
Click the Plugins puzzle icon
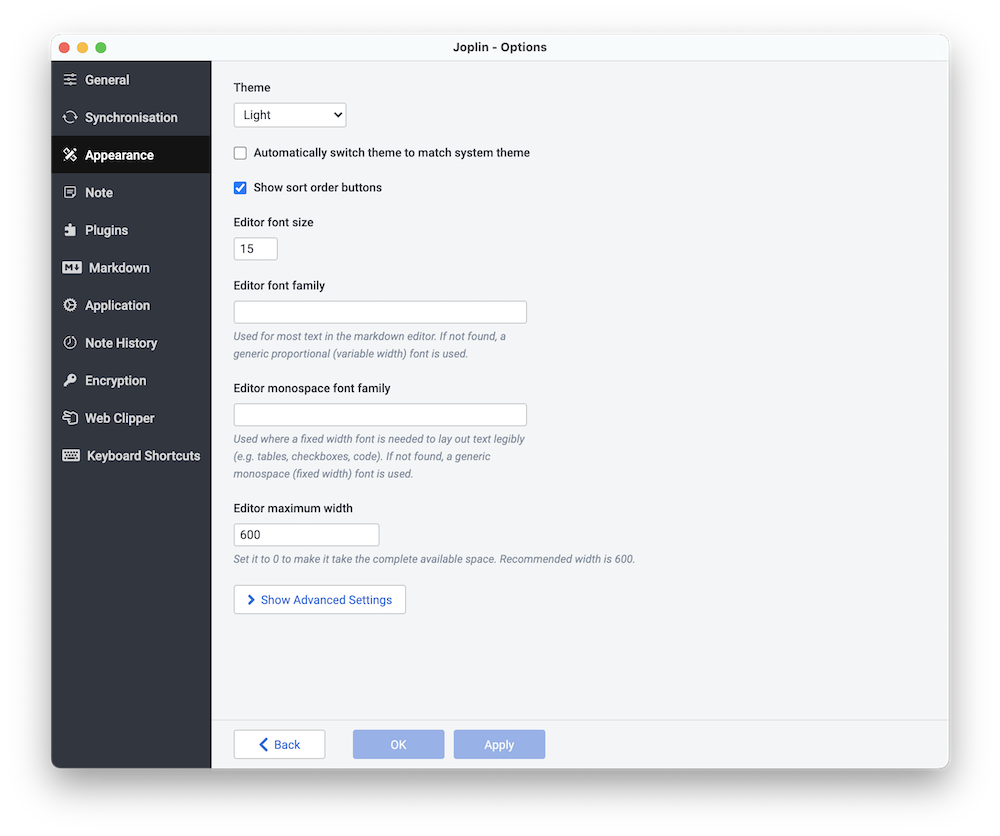click(70, 230)
